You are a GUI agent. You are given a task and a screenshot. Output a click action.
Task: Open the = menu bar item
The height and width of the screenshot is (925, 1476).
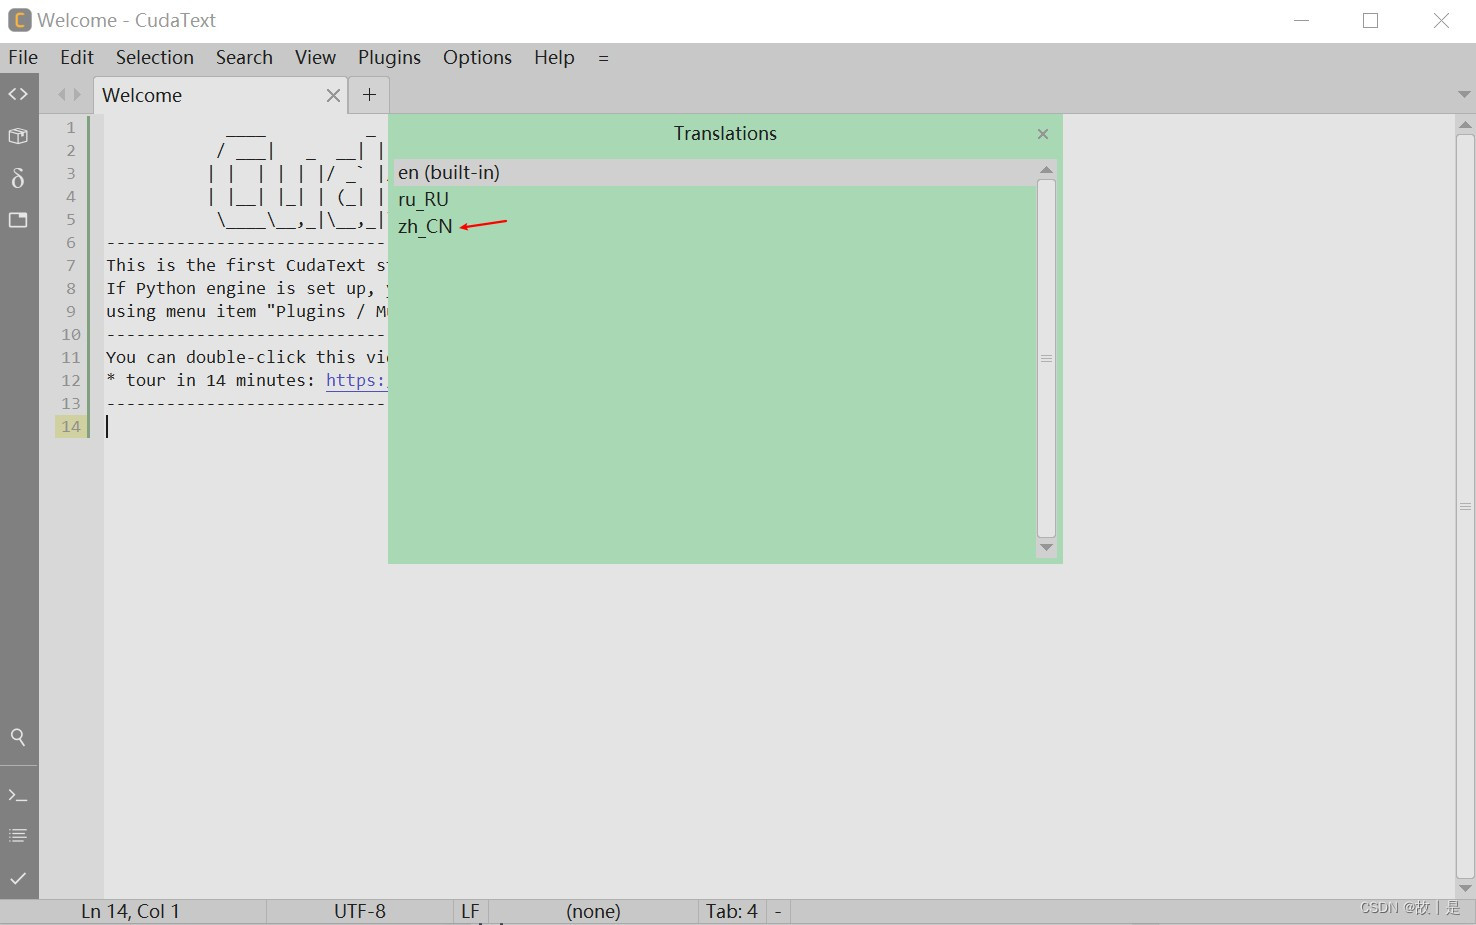click(603, 58)
